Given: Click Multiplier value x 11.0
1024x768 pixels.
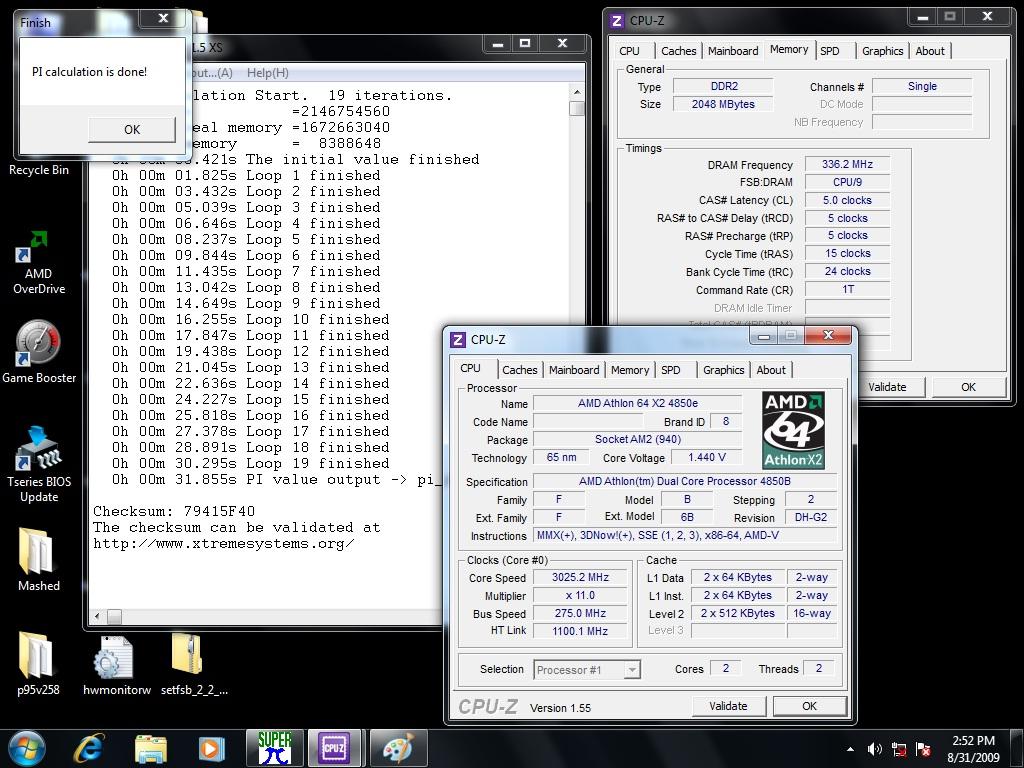Looking at the screenshot, I should click(x=580, y=596).
